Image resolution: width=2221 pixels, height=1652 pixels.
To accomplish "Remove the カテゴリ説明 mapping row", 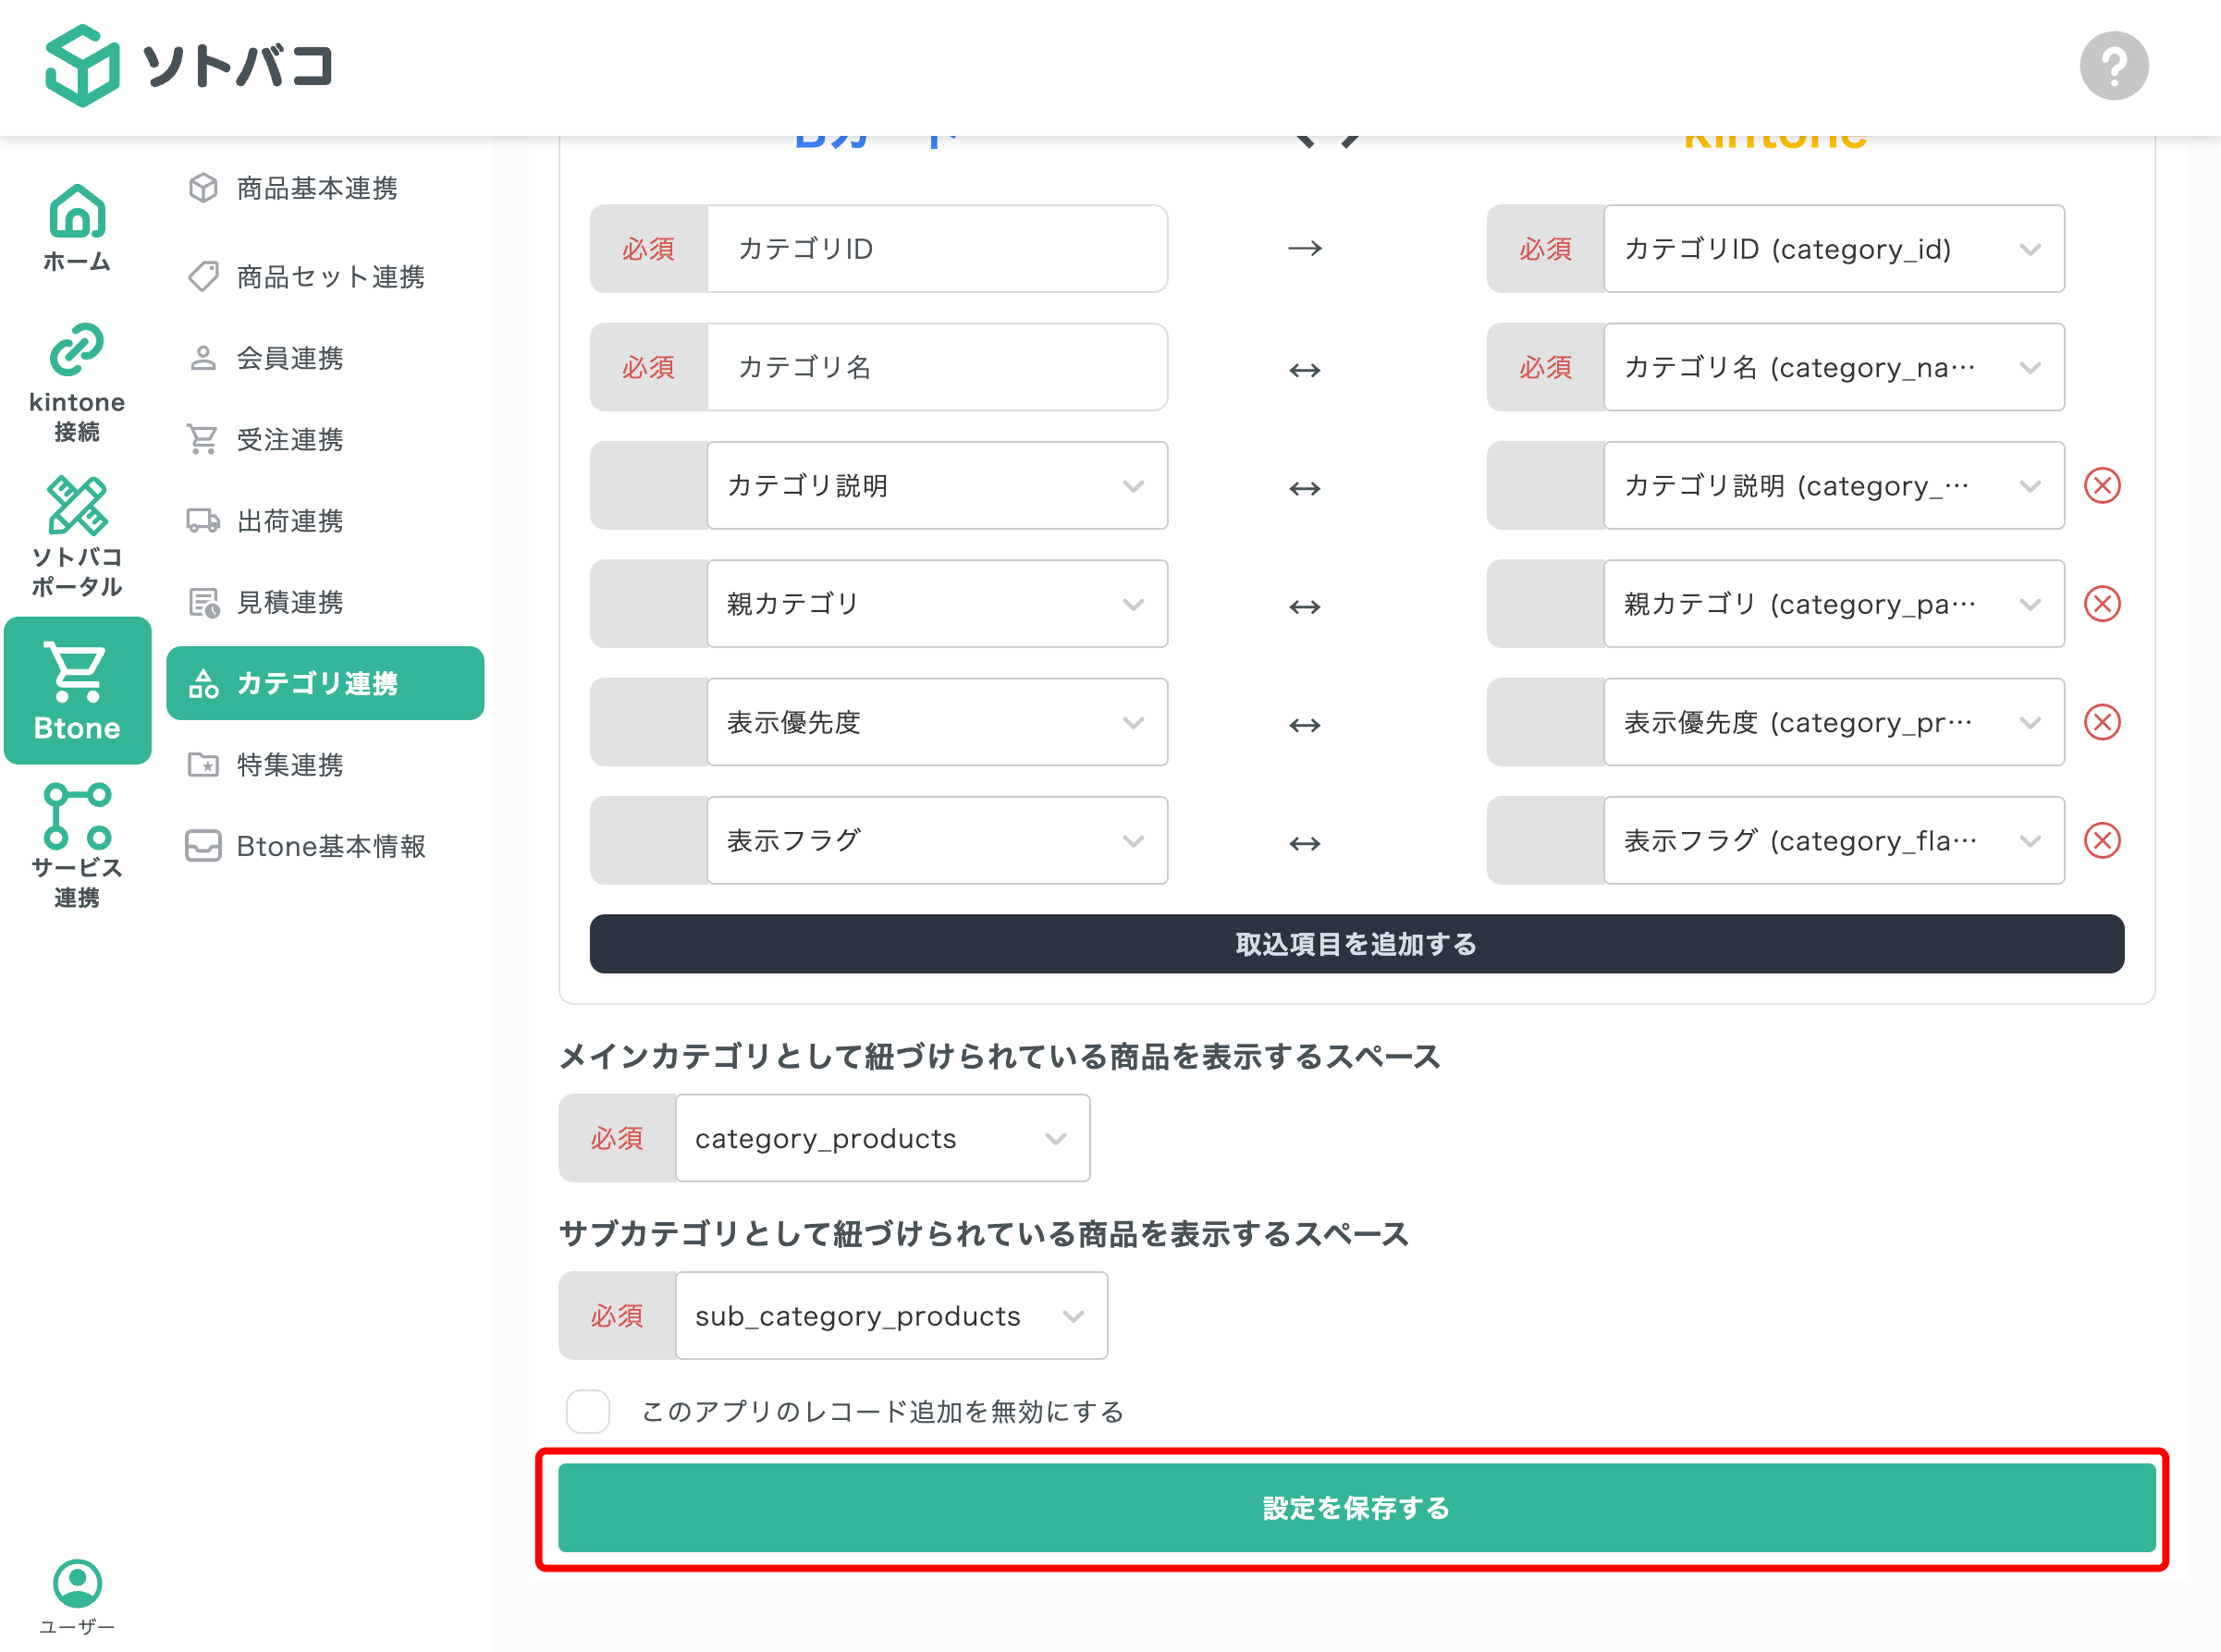I will pyautogui.click(x=2103, y=486).
